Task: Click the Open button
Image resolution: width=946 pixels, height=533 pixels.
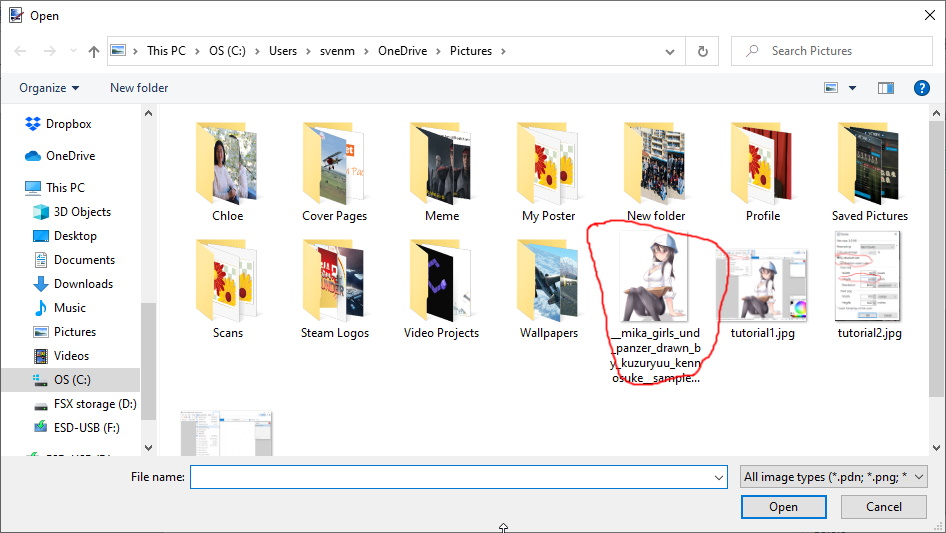Action: (783, 507)
